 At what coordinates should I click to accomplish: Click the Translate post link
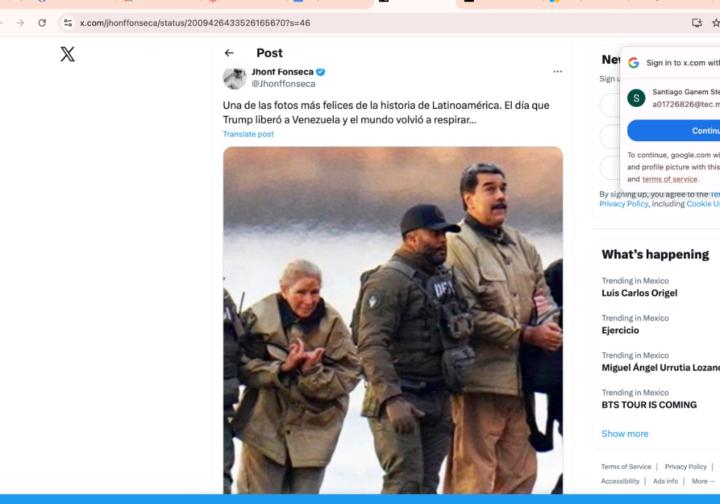(248, 134)
